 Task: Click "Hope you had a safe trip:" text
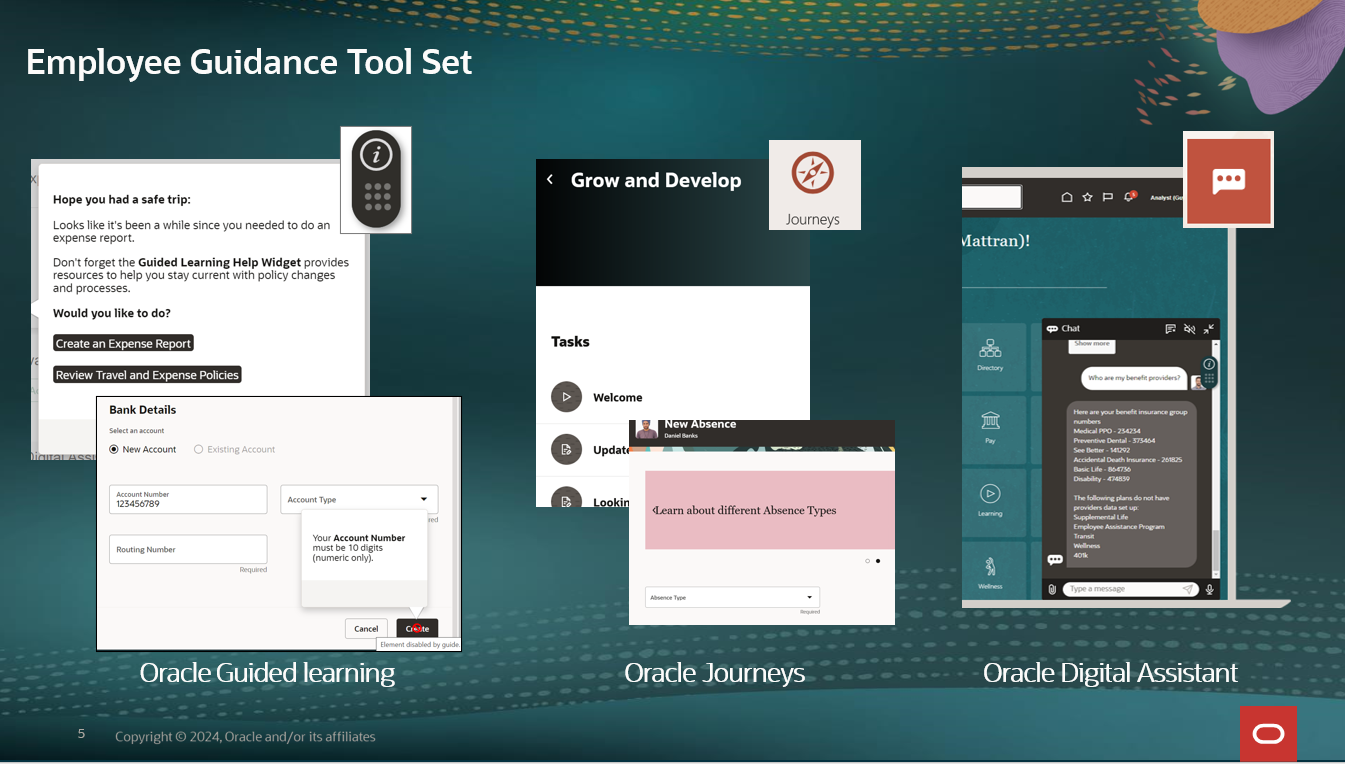(121, 200)
